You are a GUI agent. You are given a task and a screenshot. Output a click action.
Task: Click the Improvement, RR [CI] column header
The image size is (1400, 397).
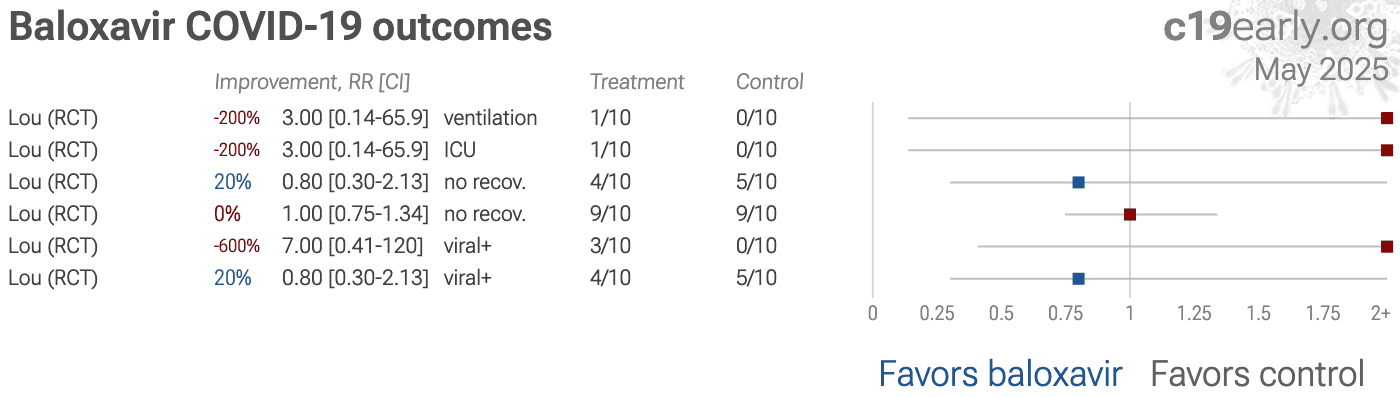(x=312, y=82)
